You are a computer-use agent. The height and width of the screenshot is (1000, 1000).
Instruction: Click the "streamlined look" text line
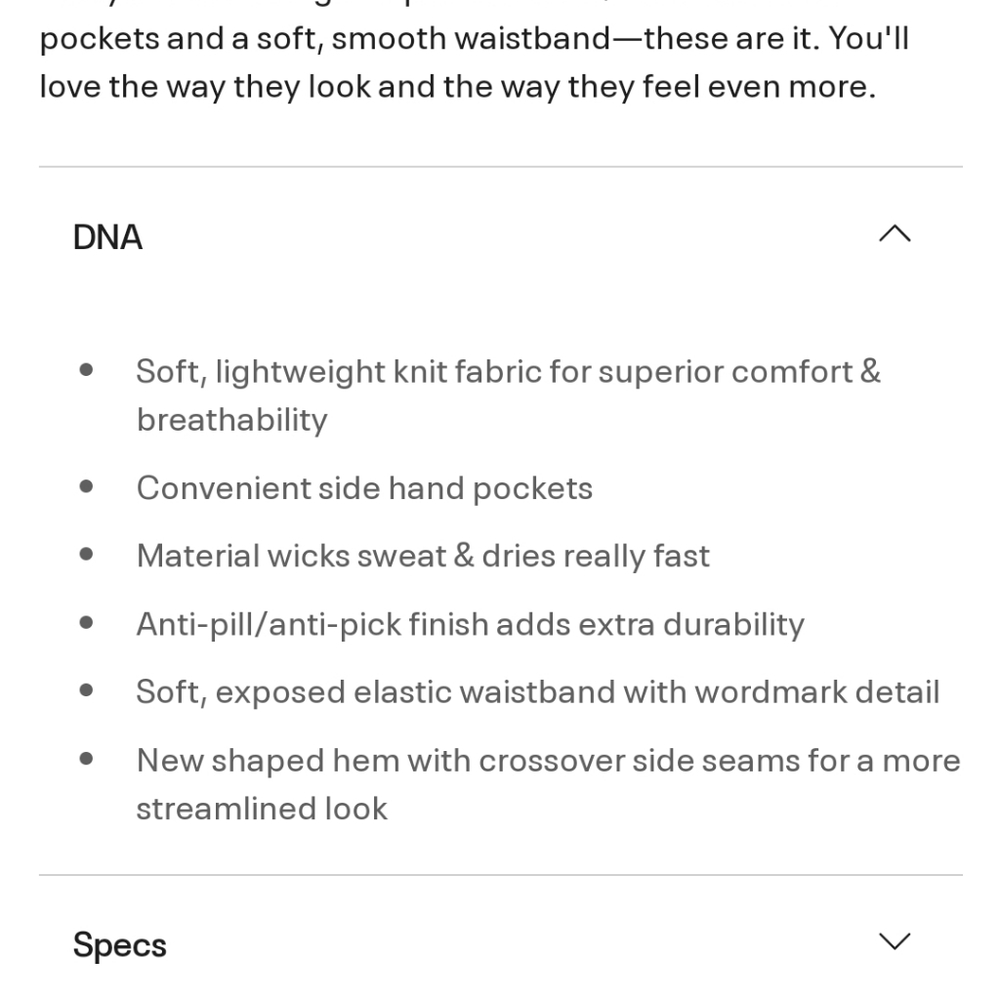(262, 809)
